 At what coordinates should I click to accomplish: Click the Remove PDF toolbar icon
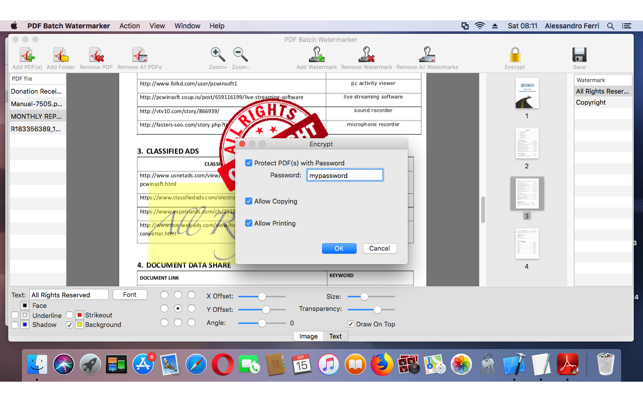pos(96,55)
